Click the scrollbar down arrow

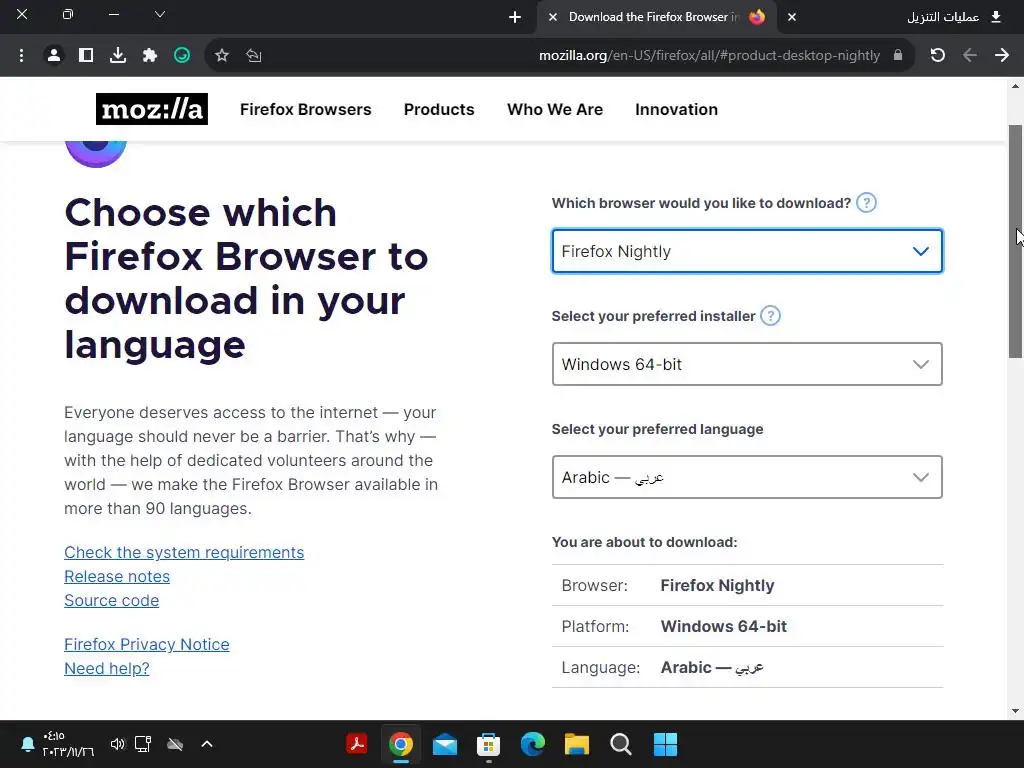pos(1015,711)
